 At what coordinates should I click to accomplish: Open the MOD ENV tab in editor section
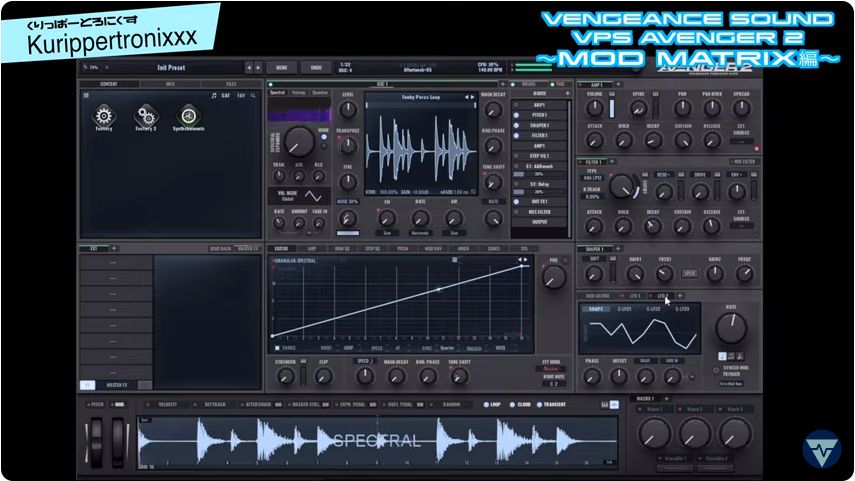point(433,249)
